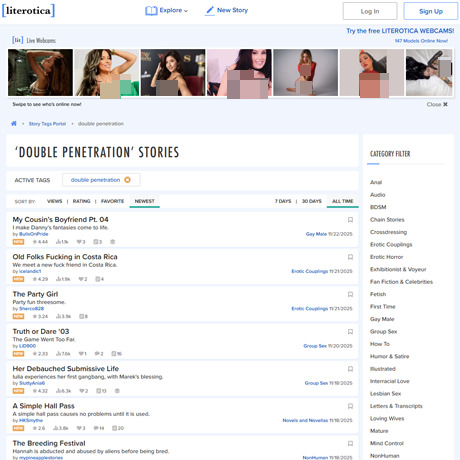Filter by Mind Control category
This screenshot has width=460, height=460.
pyautogui.click(x=387, y=443)
